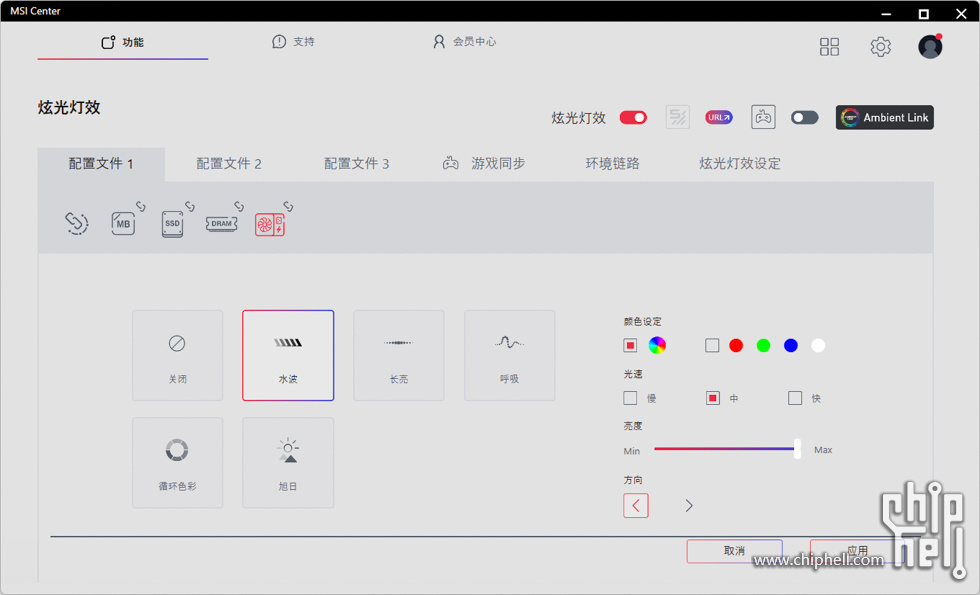980x595 pixels.
Task: Click the Ambient Link button
Action: coord(885,117)
